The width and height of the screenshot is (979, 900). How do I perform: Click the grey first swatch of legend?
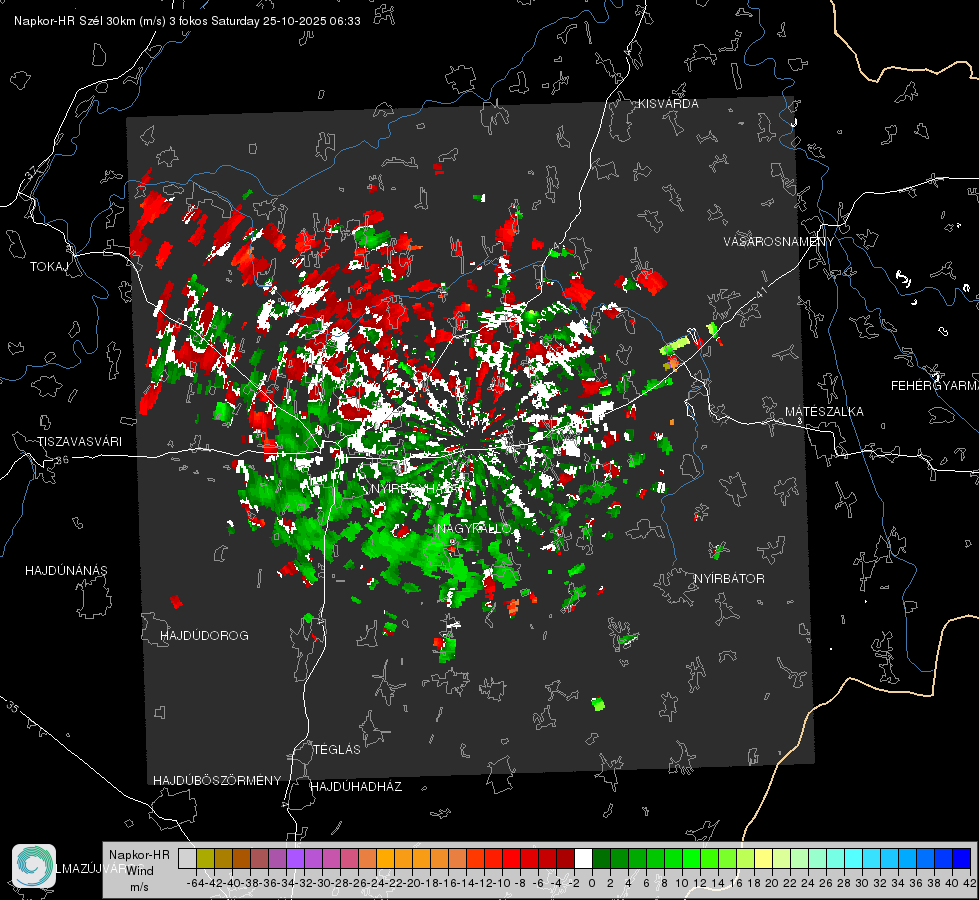[x=187, y=858]
